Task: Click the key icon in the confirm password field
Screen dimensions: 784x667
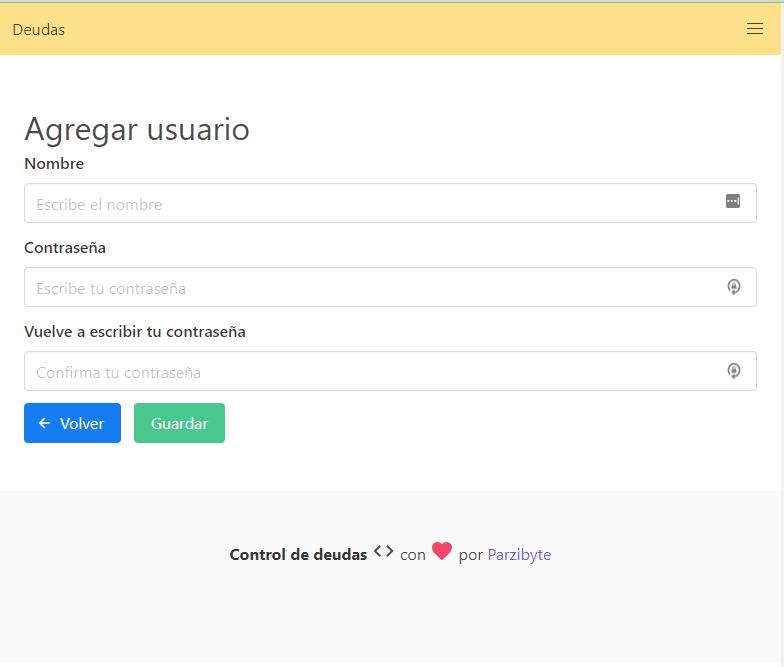Action: pos(733,371)
